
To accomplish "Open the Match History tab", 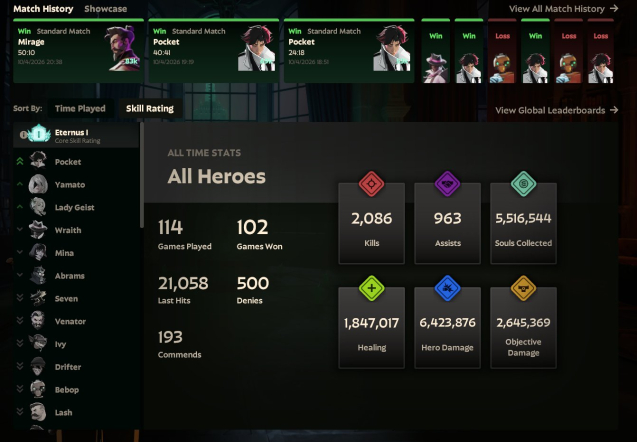I will coord(43,9).
